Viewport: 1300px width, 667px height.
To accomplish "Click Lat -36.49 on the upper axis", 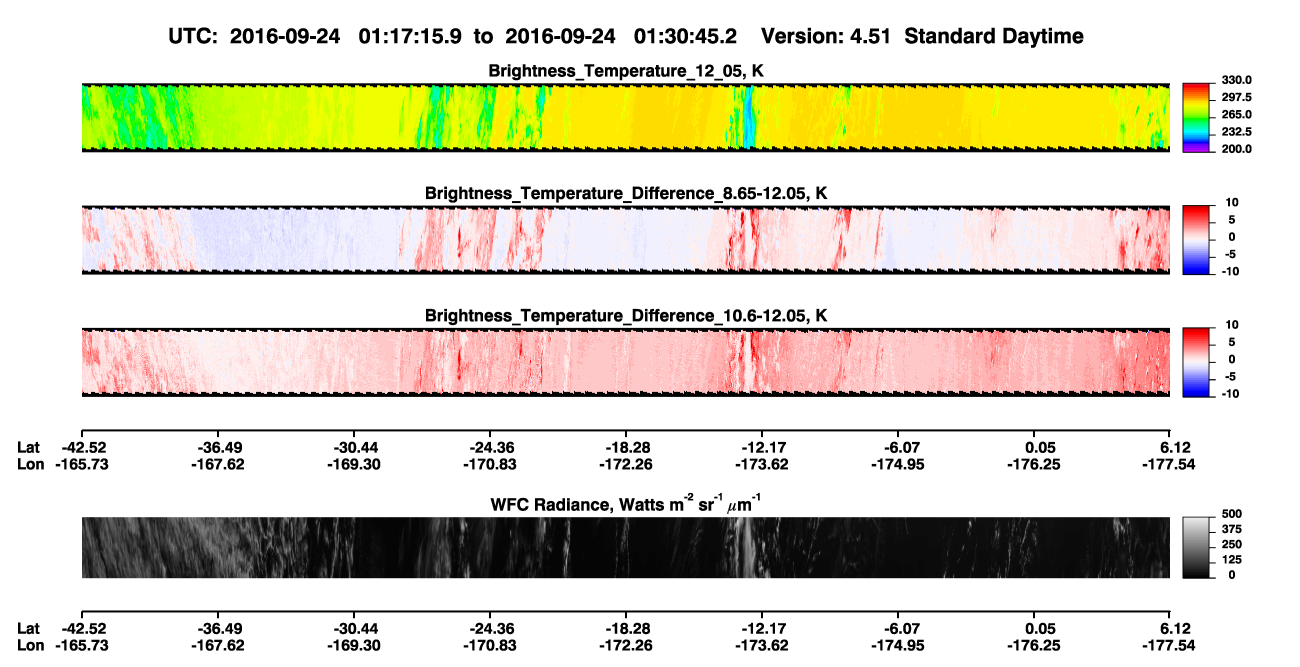I will pyautogui.click(x=217, y=449).
